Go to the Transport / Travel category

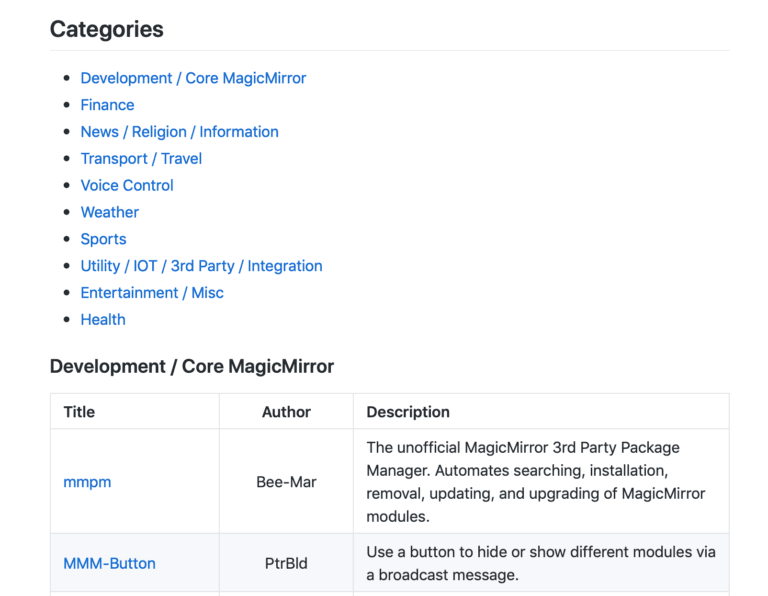141,159
